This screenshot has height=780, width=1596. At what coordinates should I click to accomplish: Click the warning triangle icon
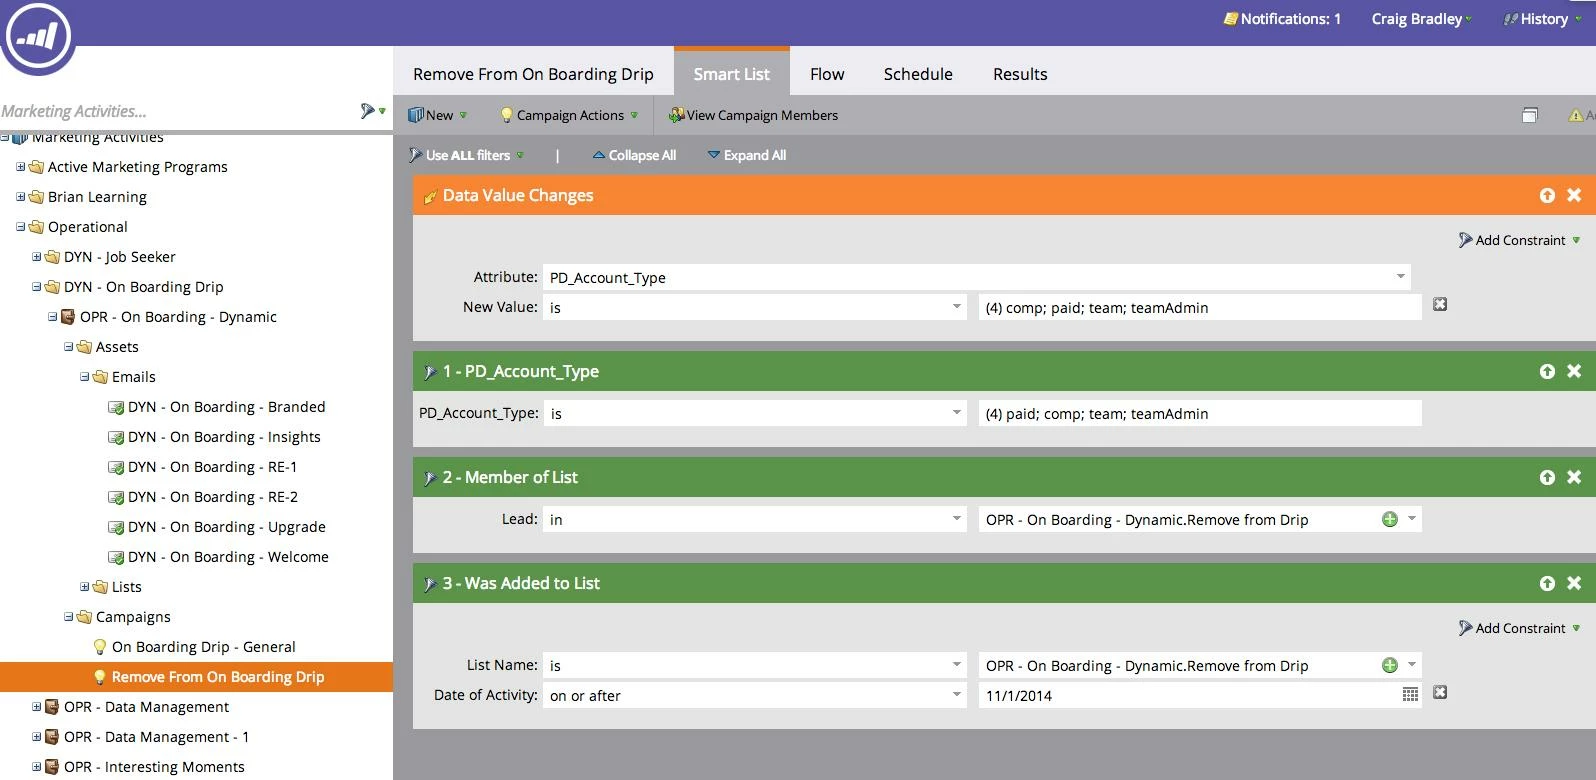pos(1576,115)
